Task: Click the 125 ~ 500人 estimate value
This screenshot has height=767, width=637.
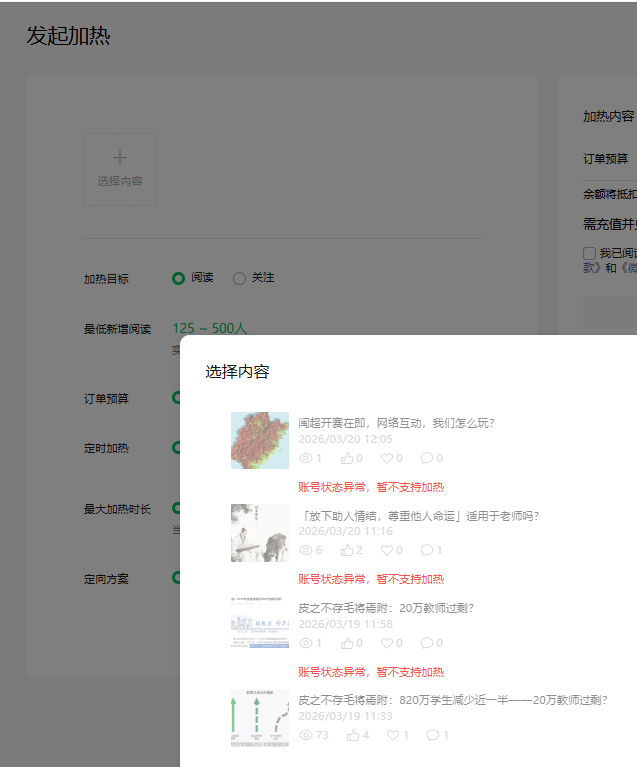Action: tap(209, 328)
